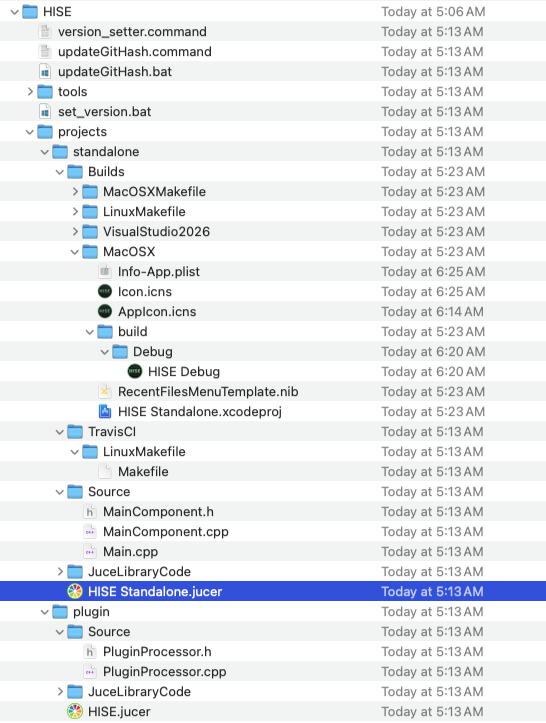Select the HISE Standalone.xcodeproj file name
This screenshot has width=546, height=723.
point(200,412)
